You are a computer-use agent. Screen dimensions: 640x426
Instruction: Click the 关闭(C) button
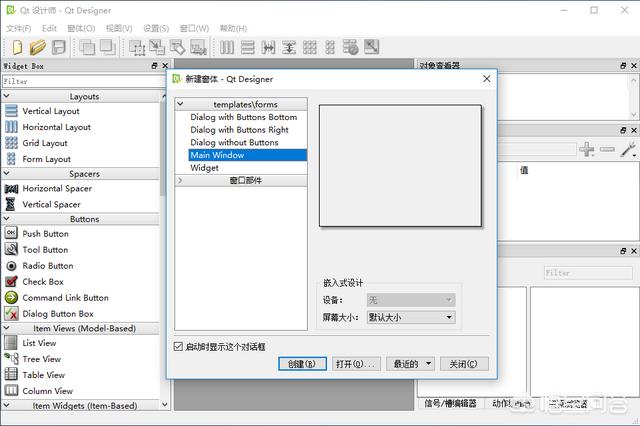pyautogui.click(x=464, y=364)
